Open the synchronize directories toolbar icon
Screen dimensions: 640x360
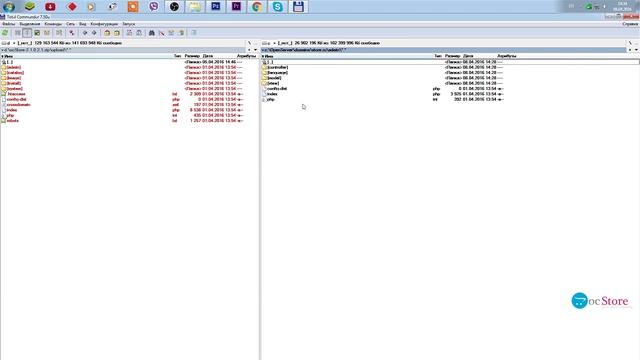click(x=171, y=33)
